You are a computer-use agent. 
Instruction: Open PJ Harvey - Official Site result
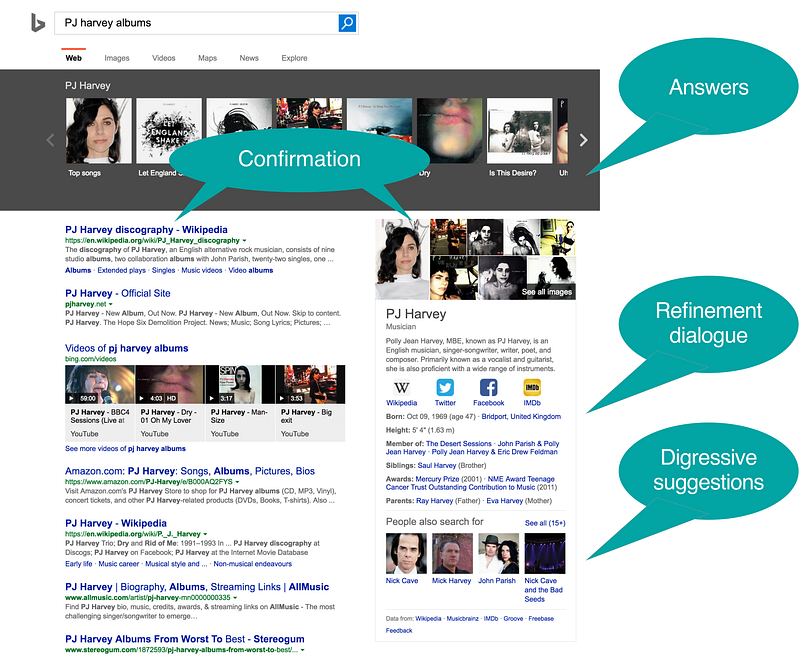118,293
